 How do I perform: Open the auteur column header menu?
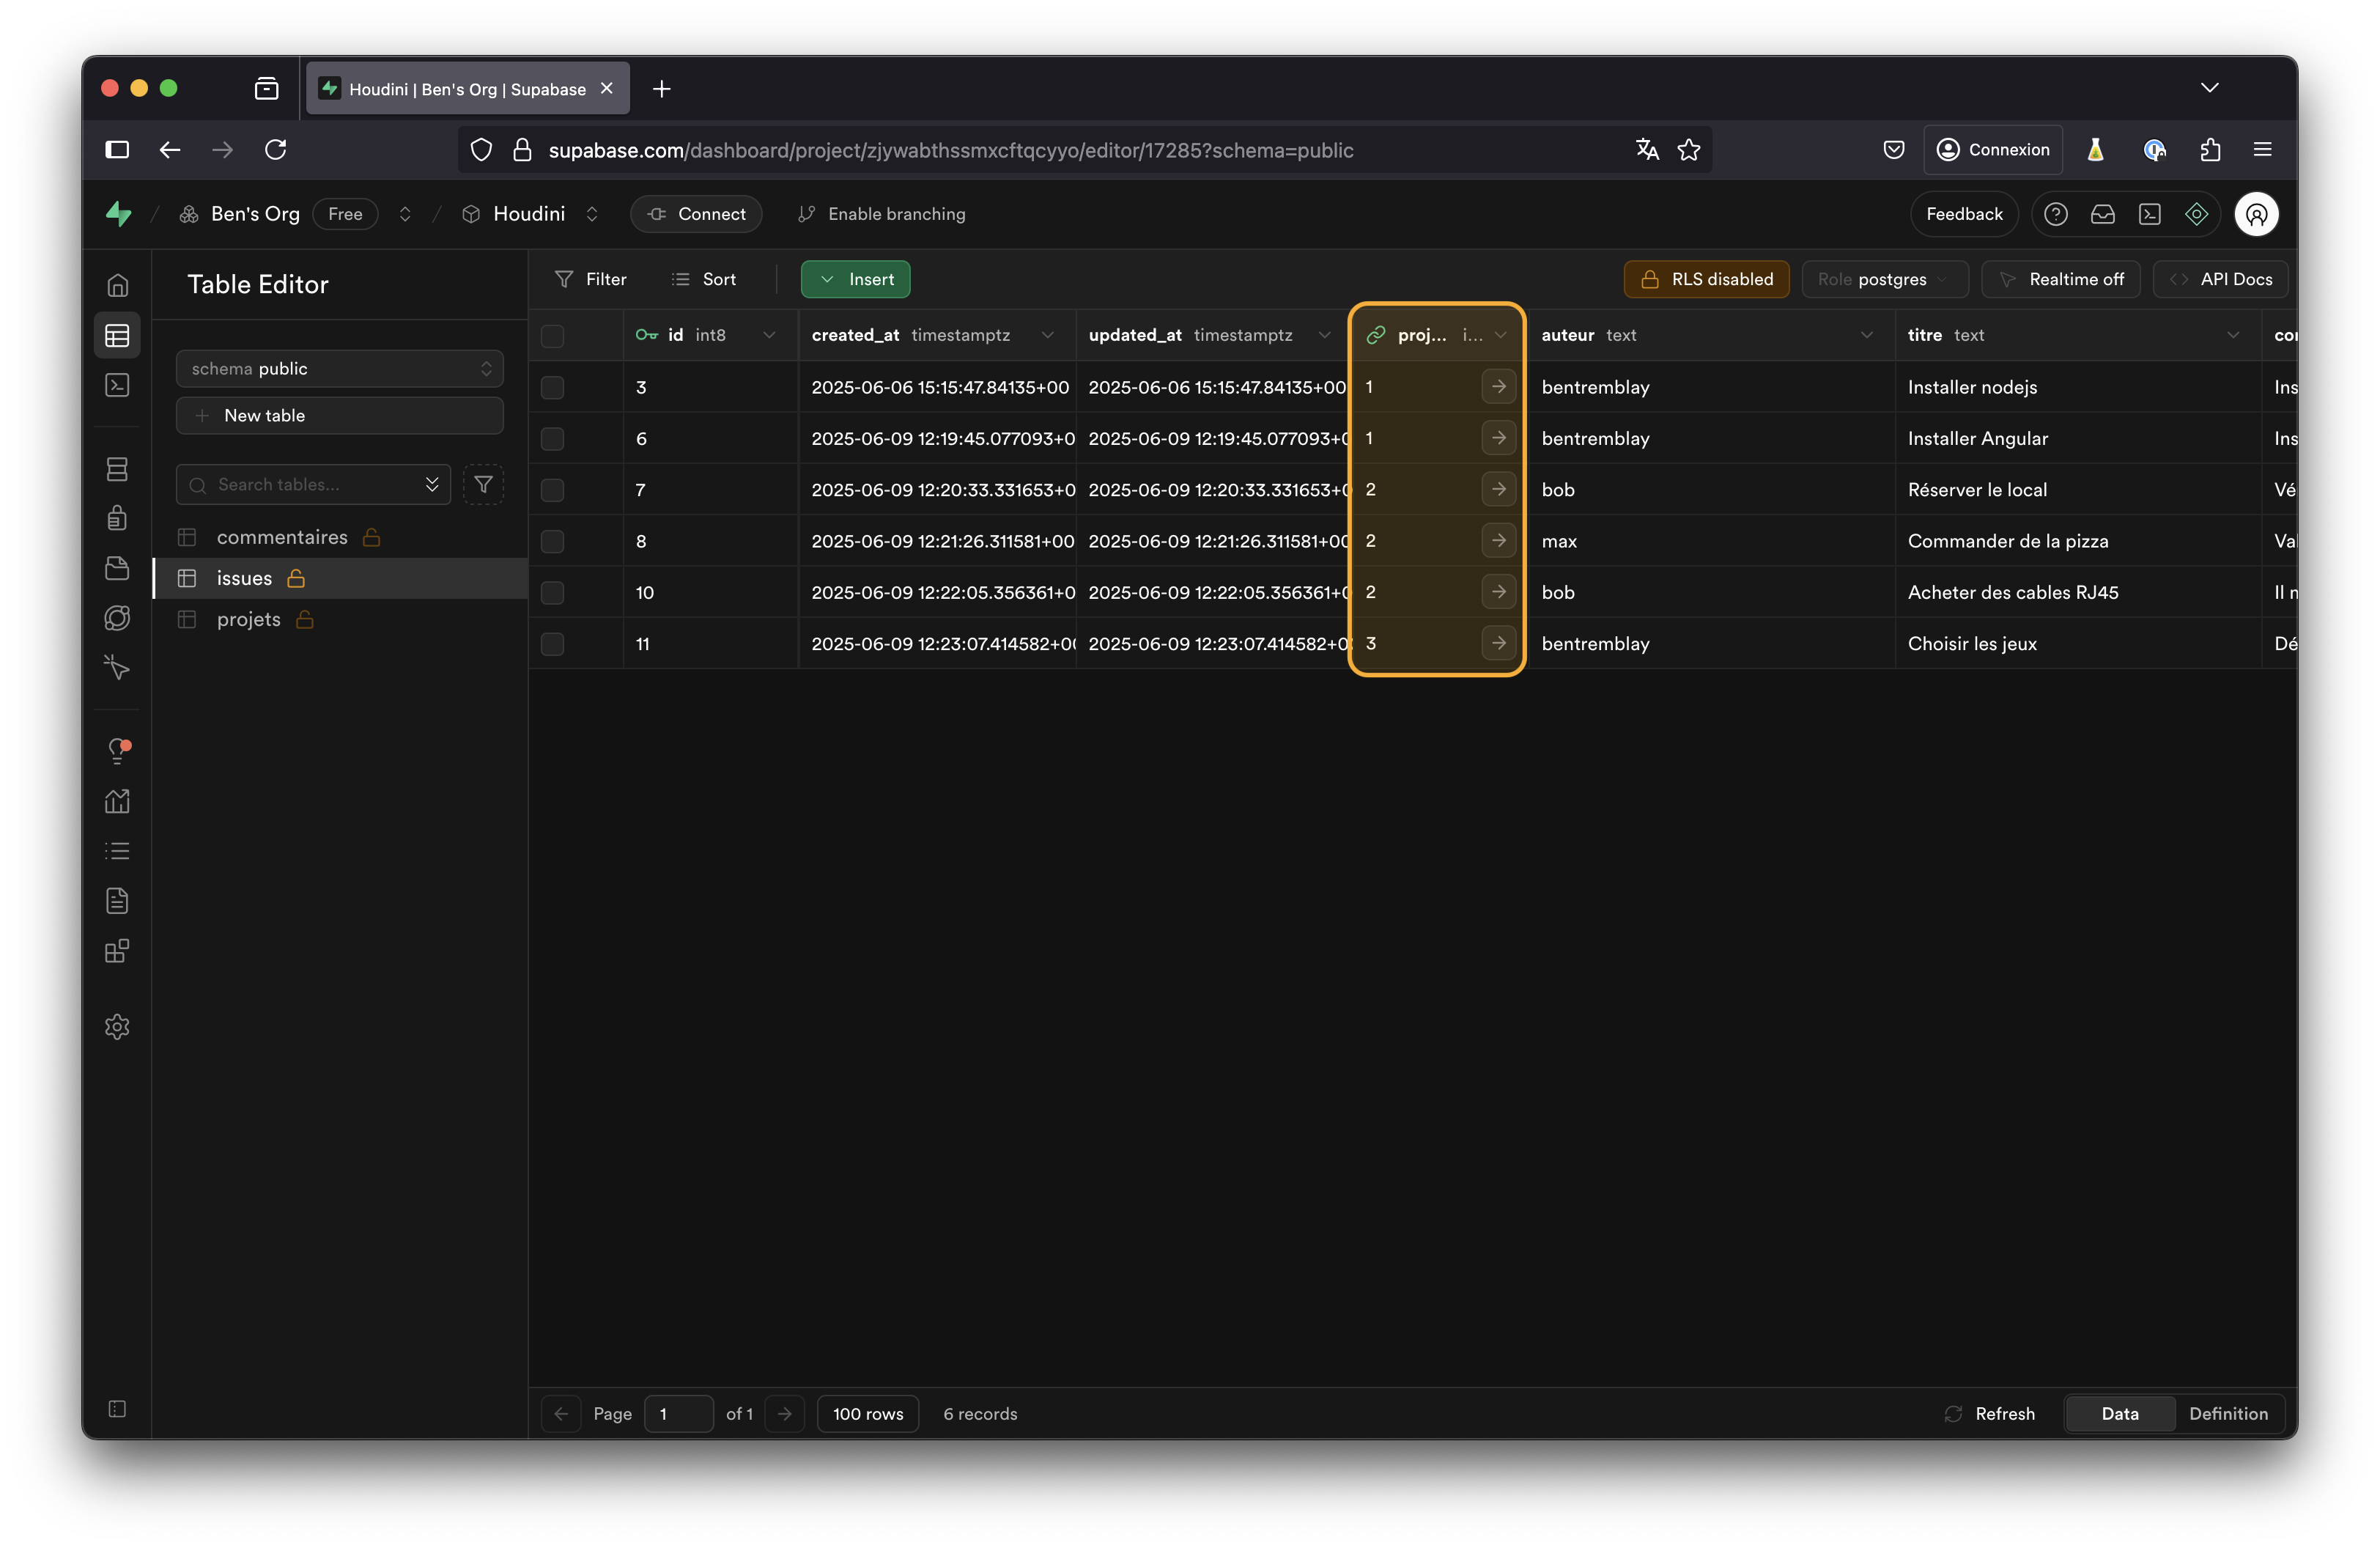pos(1866,335)
